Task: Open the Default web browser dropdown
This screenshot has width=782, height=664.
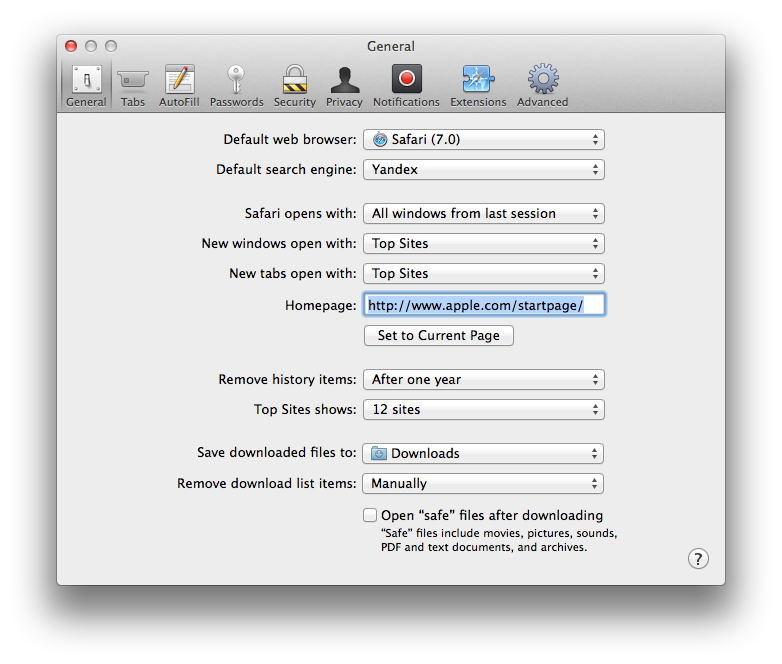Action: (x=484, y=140)
